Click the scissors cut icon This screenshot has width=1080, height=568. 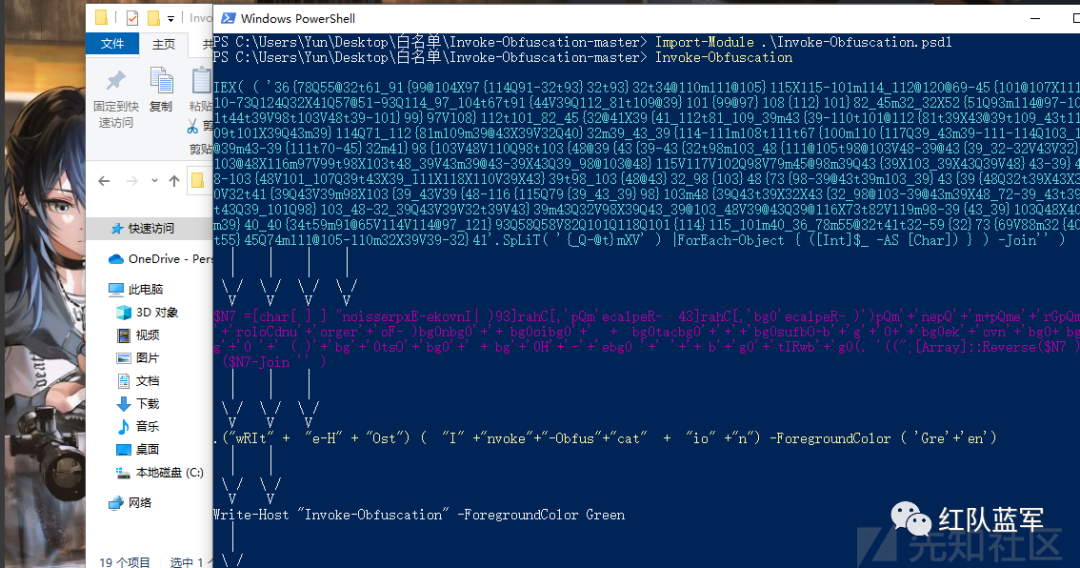point(192,126)
